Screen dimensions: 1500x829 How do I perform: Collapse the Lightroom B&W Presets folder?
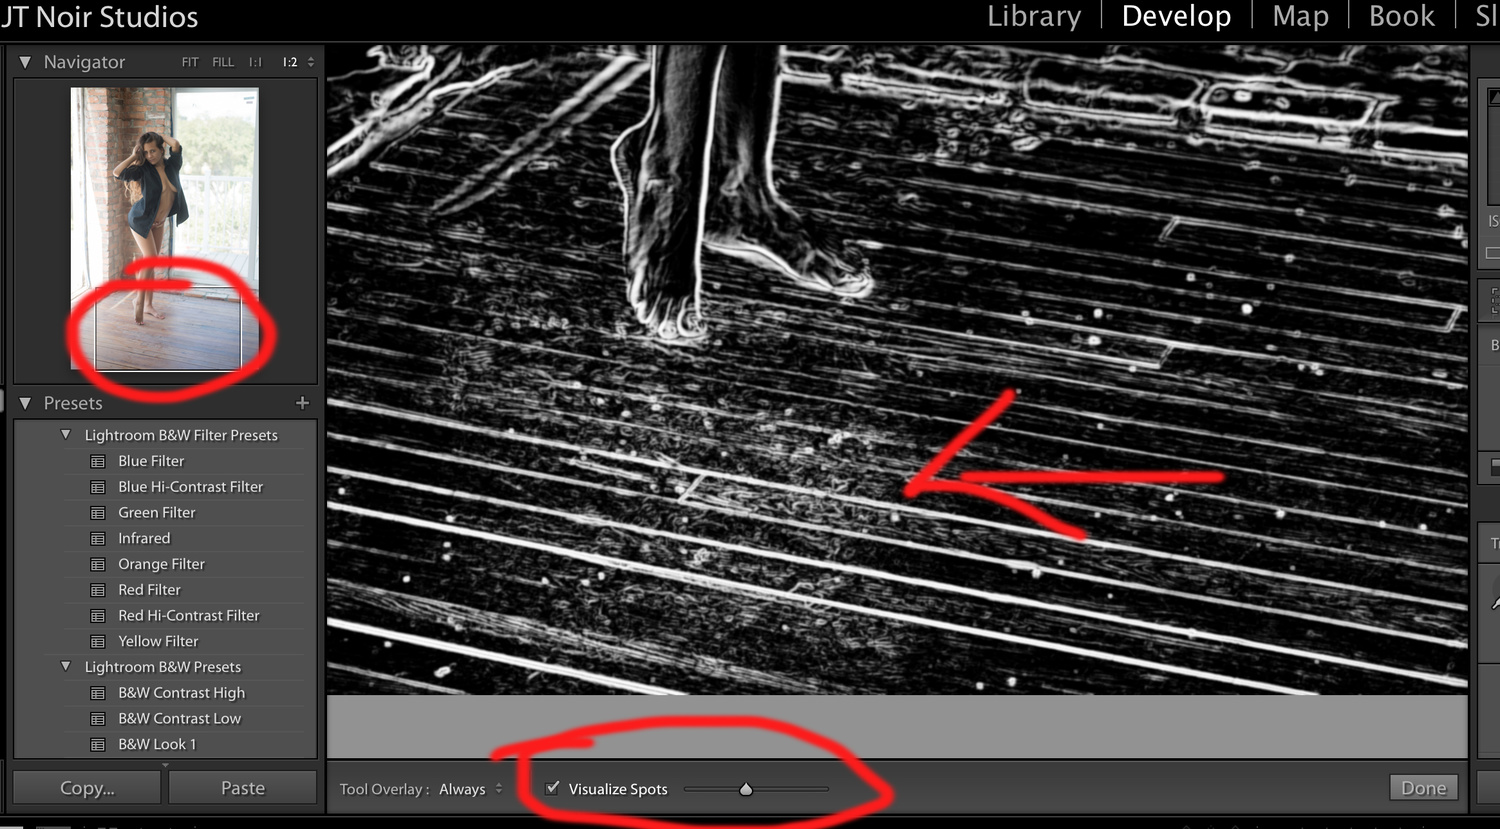[66, 667]
